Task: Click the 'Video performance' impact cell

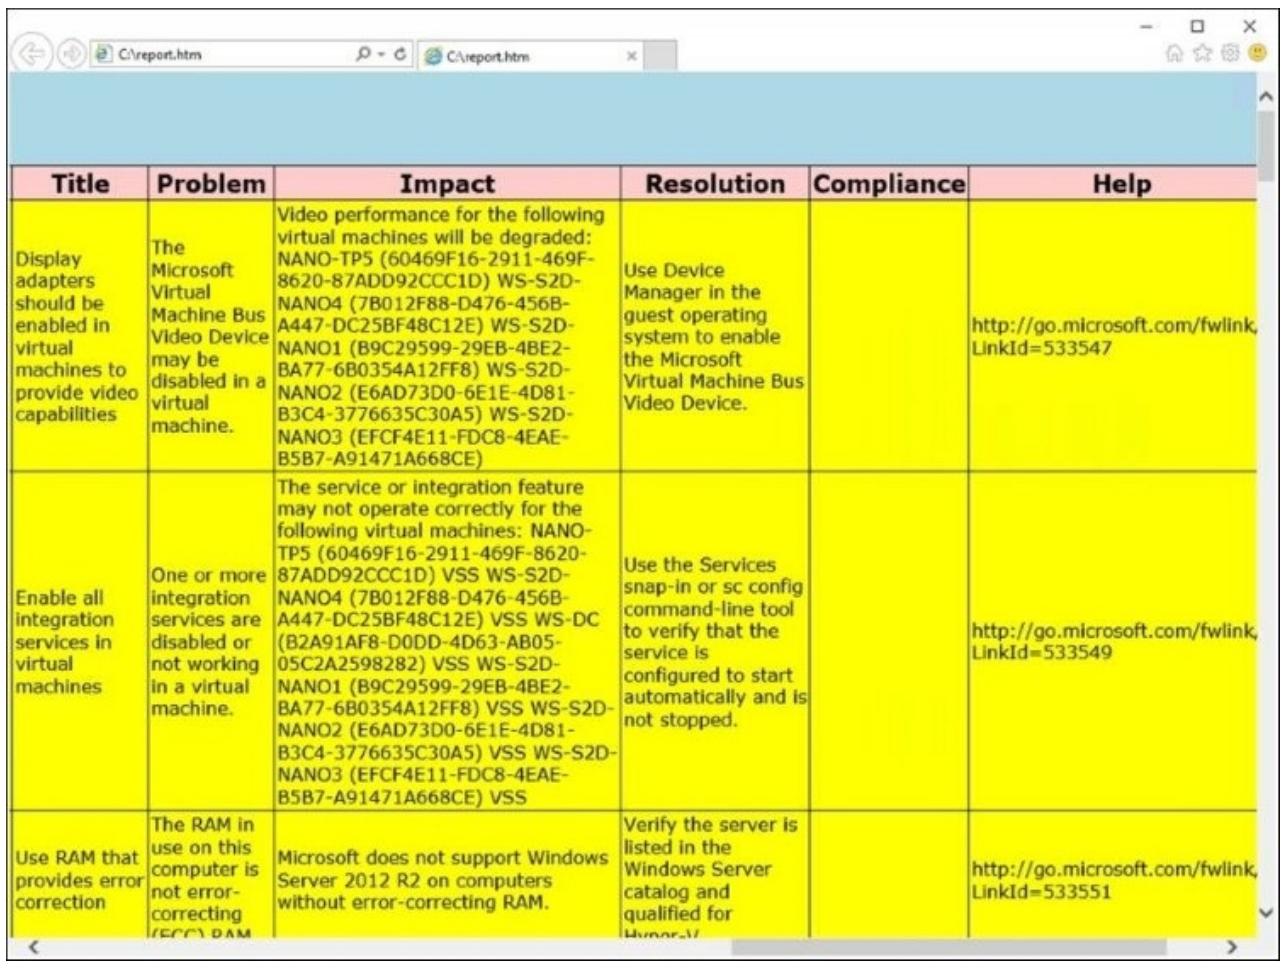Action: click(x=447, y=336)
